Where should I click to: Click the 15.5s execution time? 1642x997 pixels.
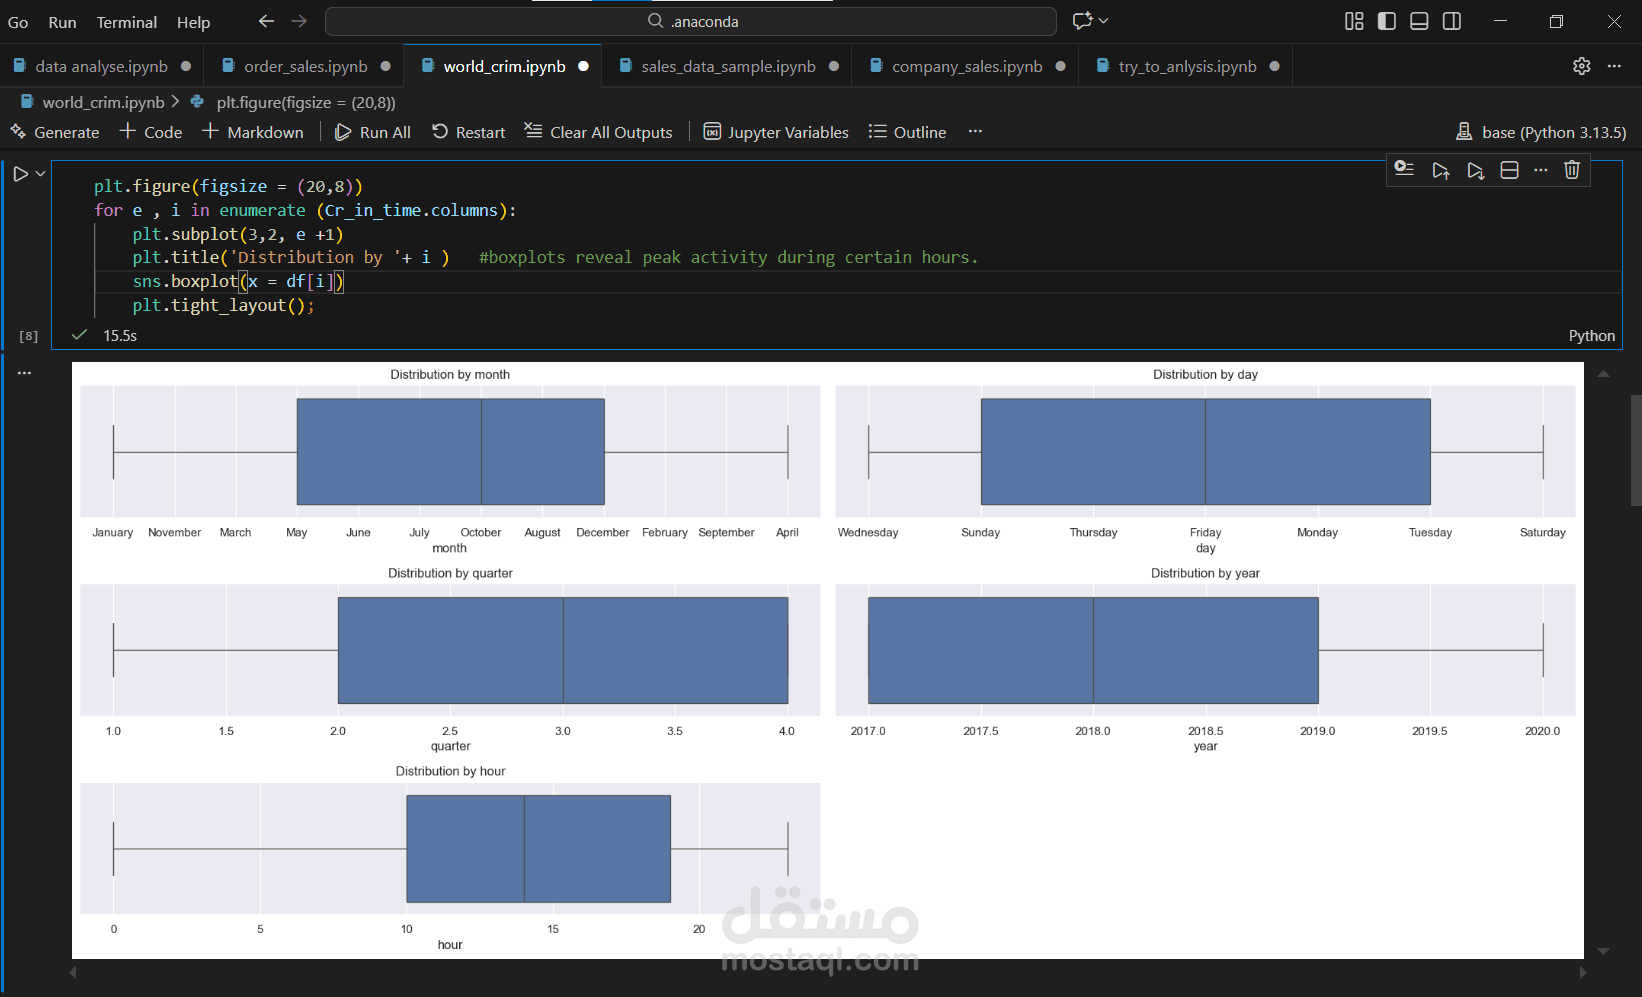tap(120, 336)
